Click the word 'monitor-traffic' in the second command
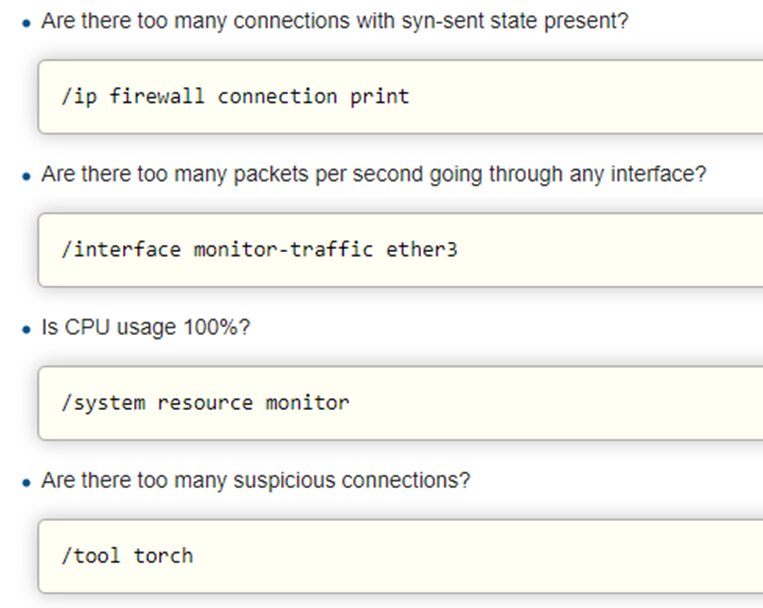 click(x=283, y=250)
